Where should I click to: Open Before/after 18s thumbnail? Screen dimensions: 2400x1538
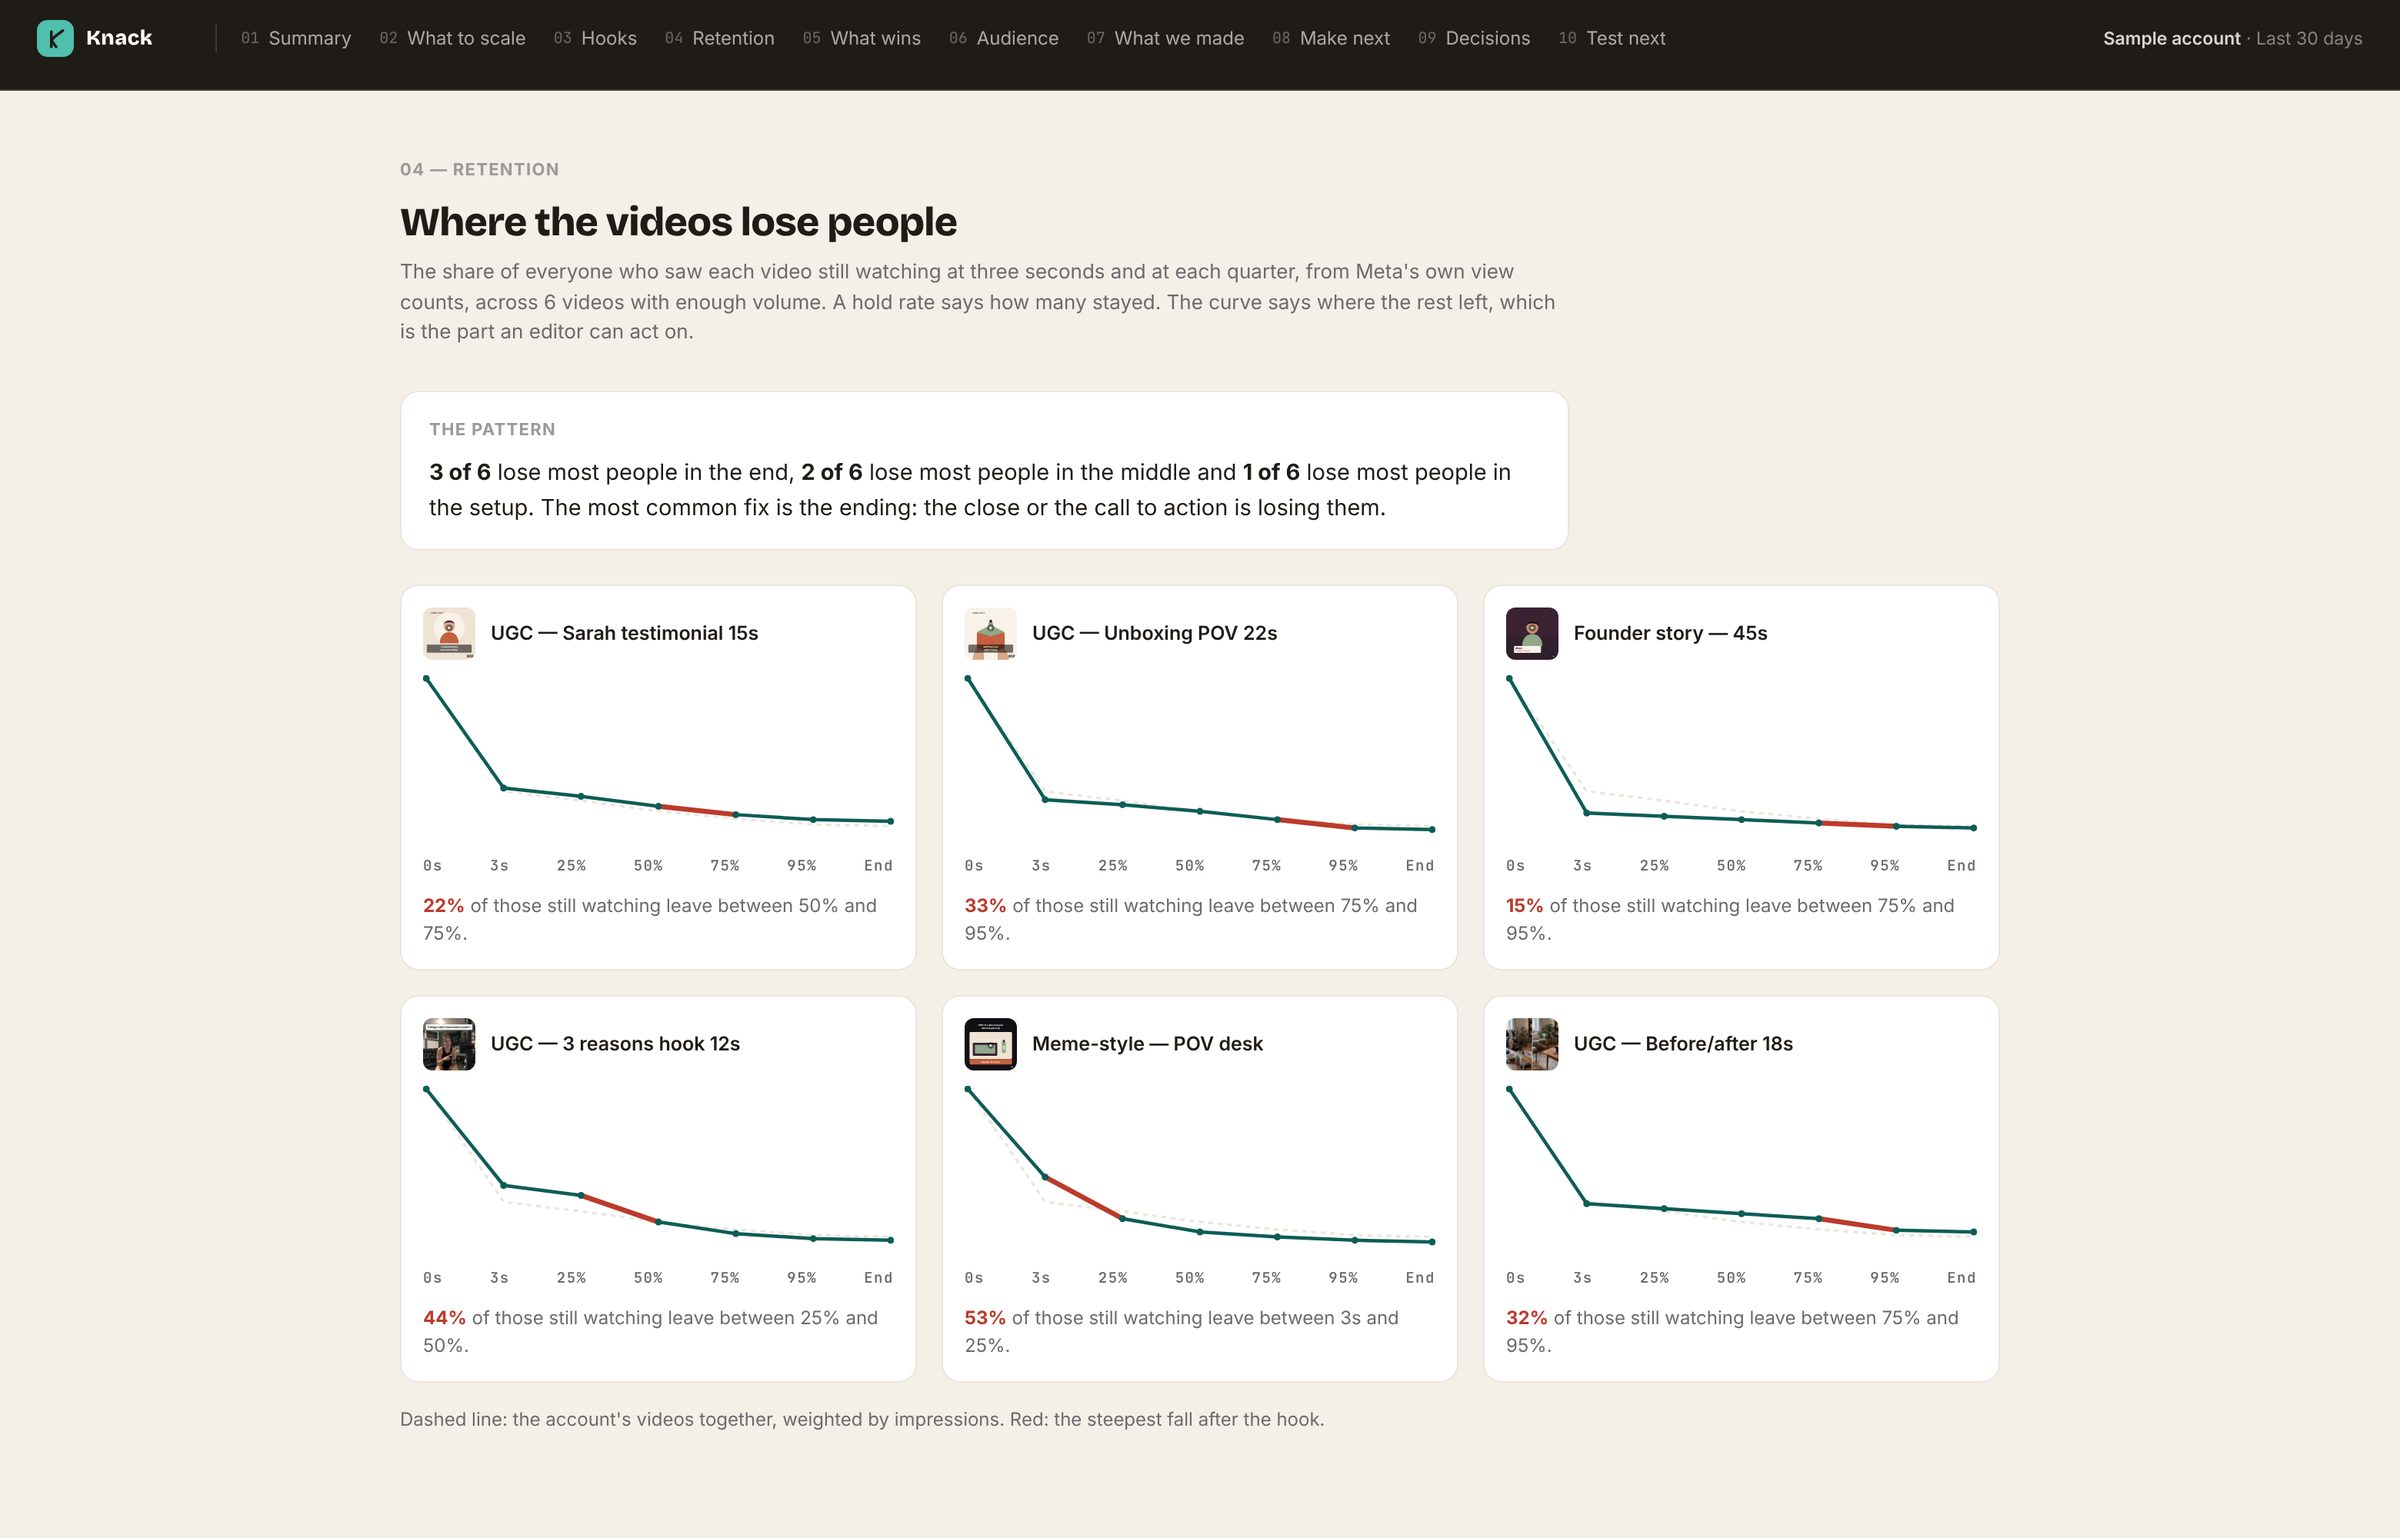(x=1532, y=1044)
